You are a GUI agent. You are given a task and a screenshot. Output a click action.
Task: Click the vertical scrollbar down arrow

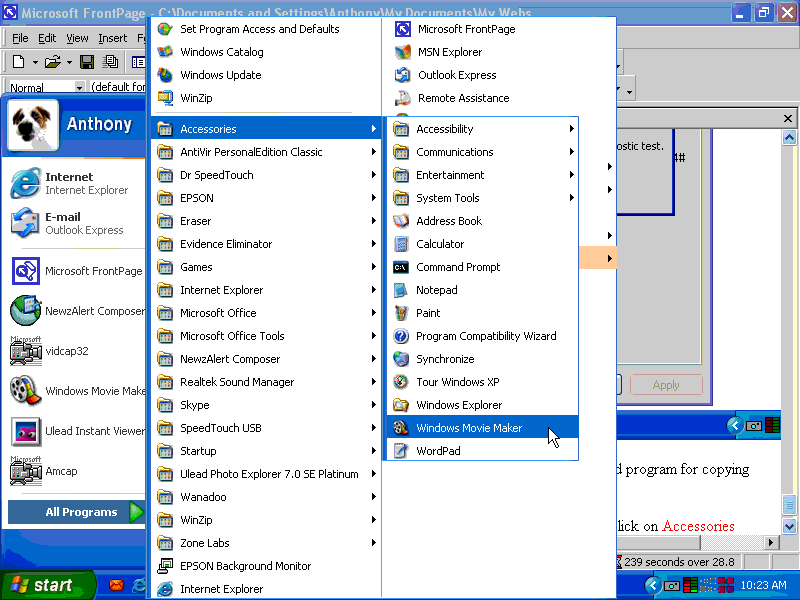click(789, 526)
